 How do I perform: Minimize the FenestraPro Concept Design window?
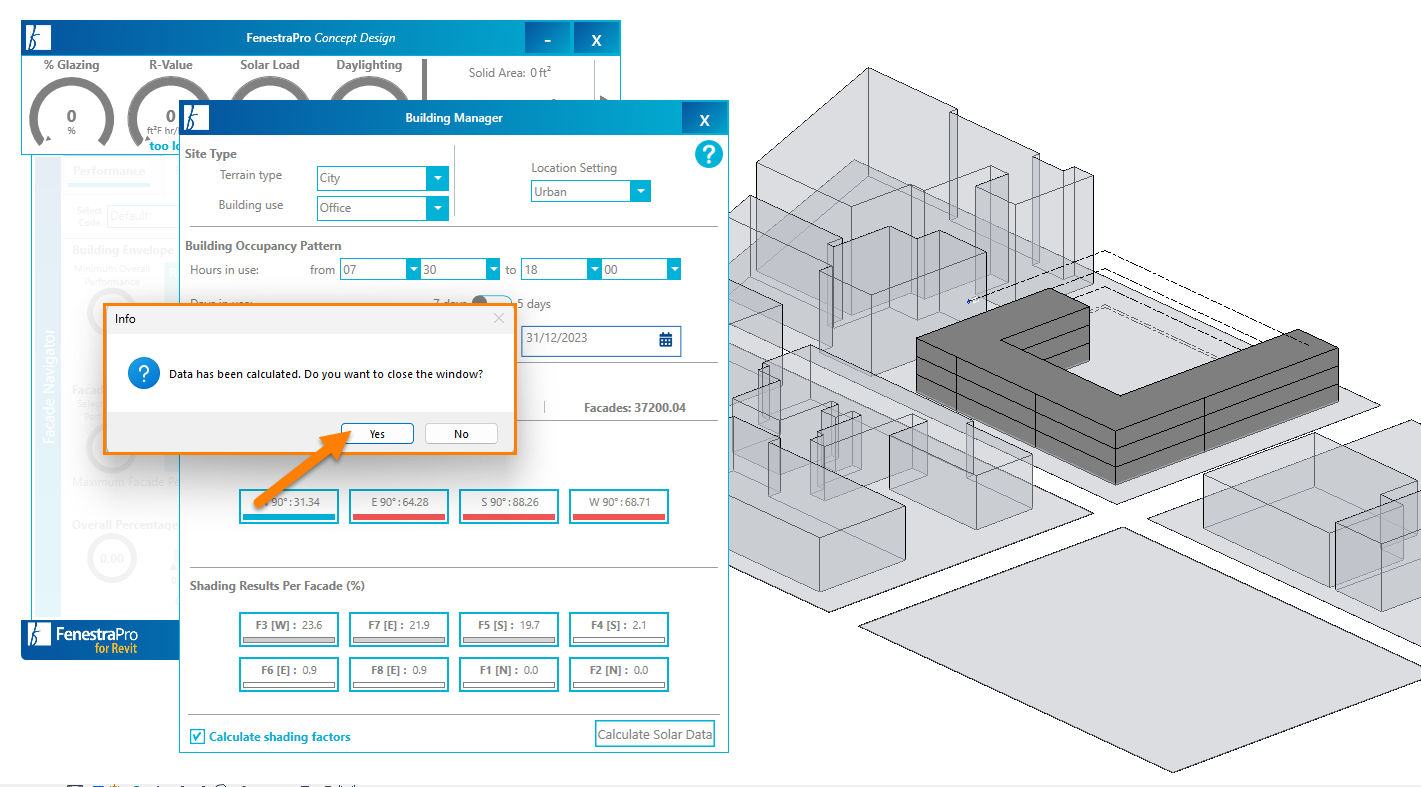pos(547,39)
